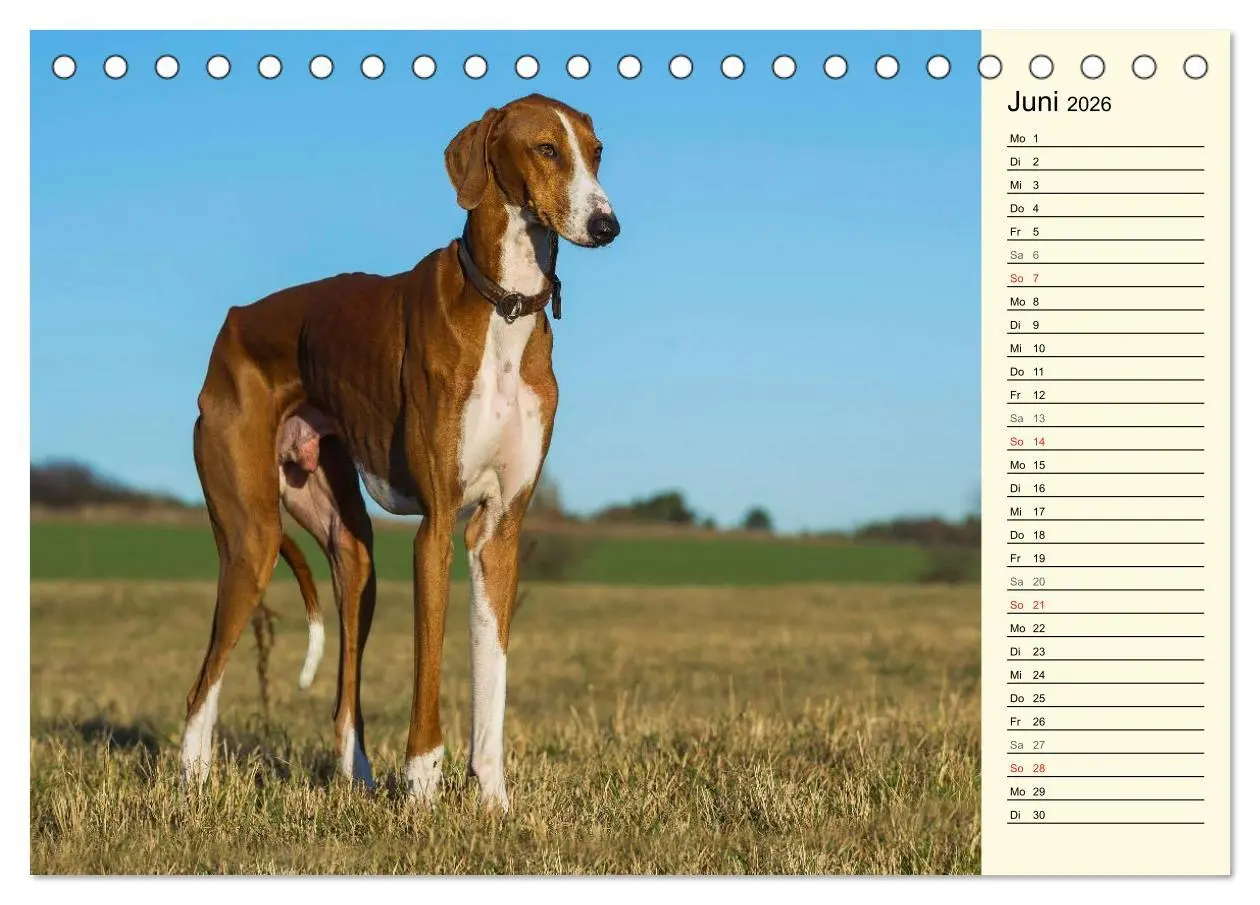Select the date row 'Do 18'
Screen dimensions: 1260x905
tap(1105, 535)
